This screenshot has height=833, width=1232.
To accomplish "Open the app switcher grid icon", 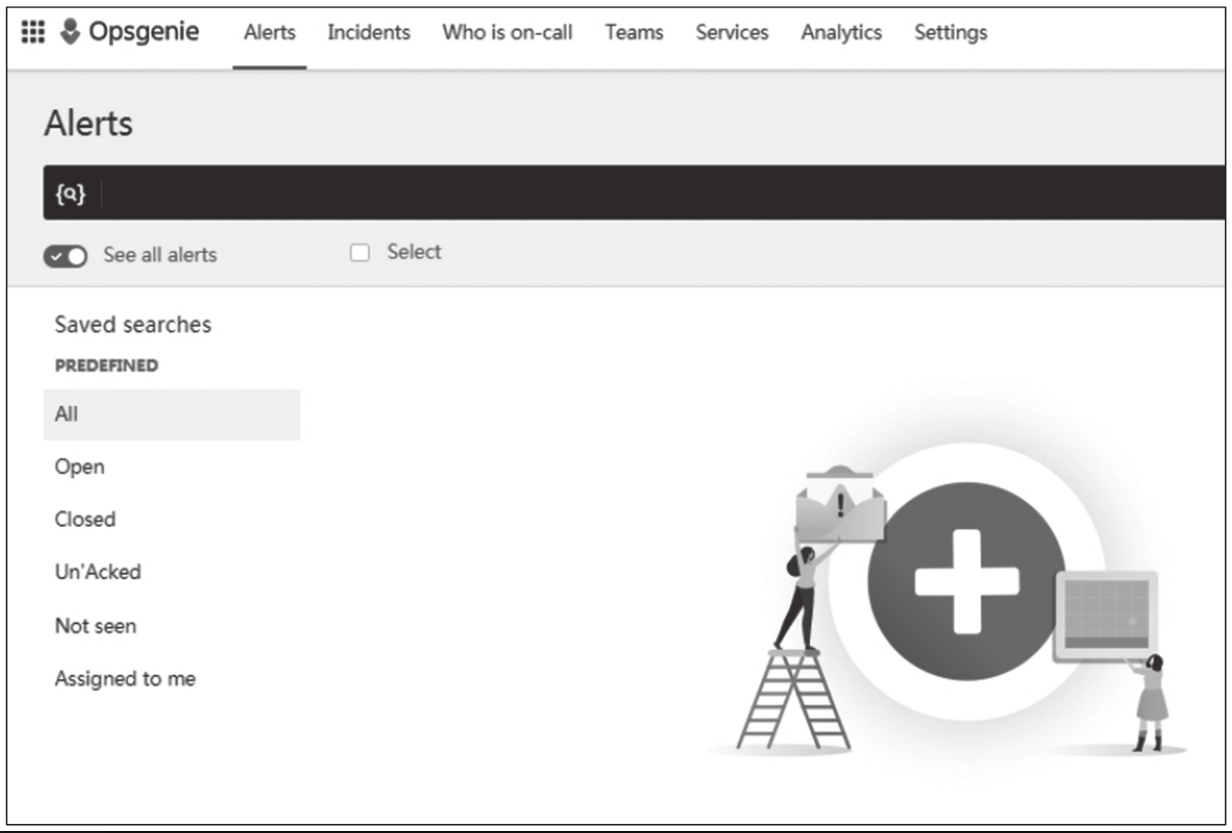I will (33, 32).
